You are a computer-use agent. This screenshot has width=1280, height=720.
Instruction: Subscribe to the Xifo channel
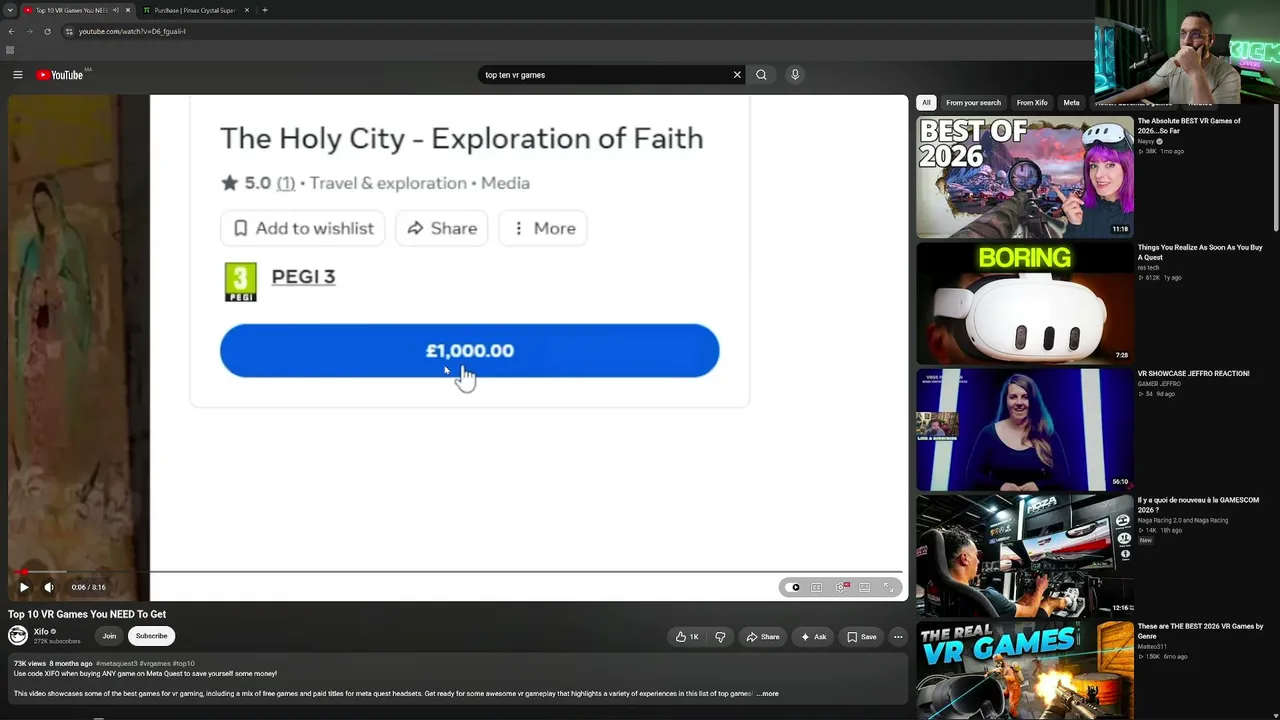tap(152, 636)
